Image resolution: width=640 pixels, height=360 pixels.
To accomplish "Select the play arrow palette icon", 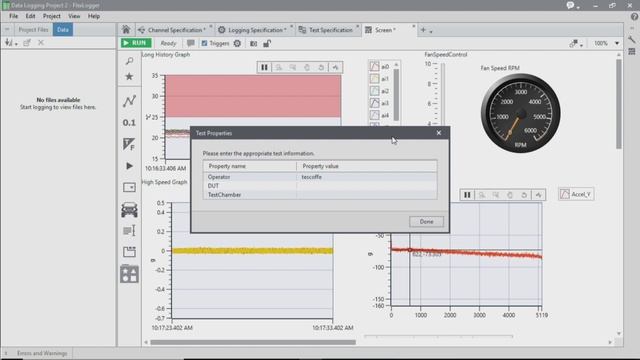I will tap(129, 166).
